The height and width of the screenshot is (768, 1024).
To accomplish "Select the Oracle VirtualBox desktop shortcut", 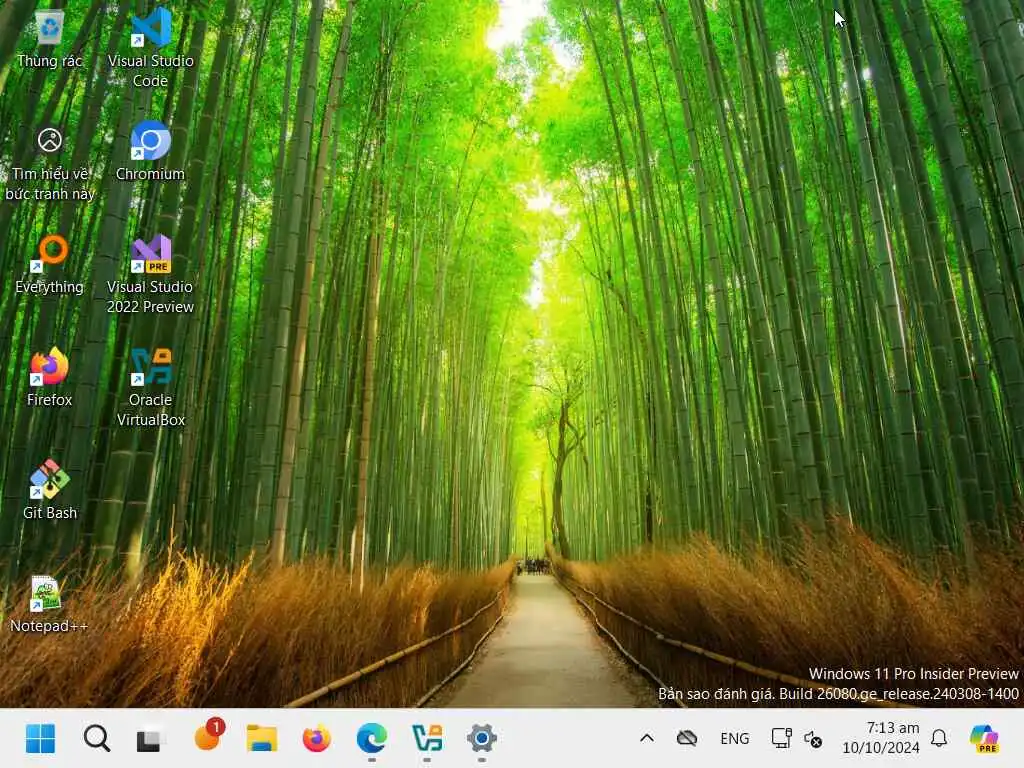I will click(x=150, y=388).
